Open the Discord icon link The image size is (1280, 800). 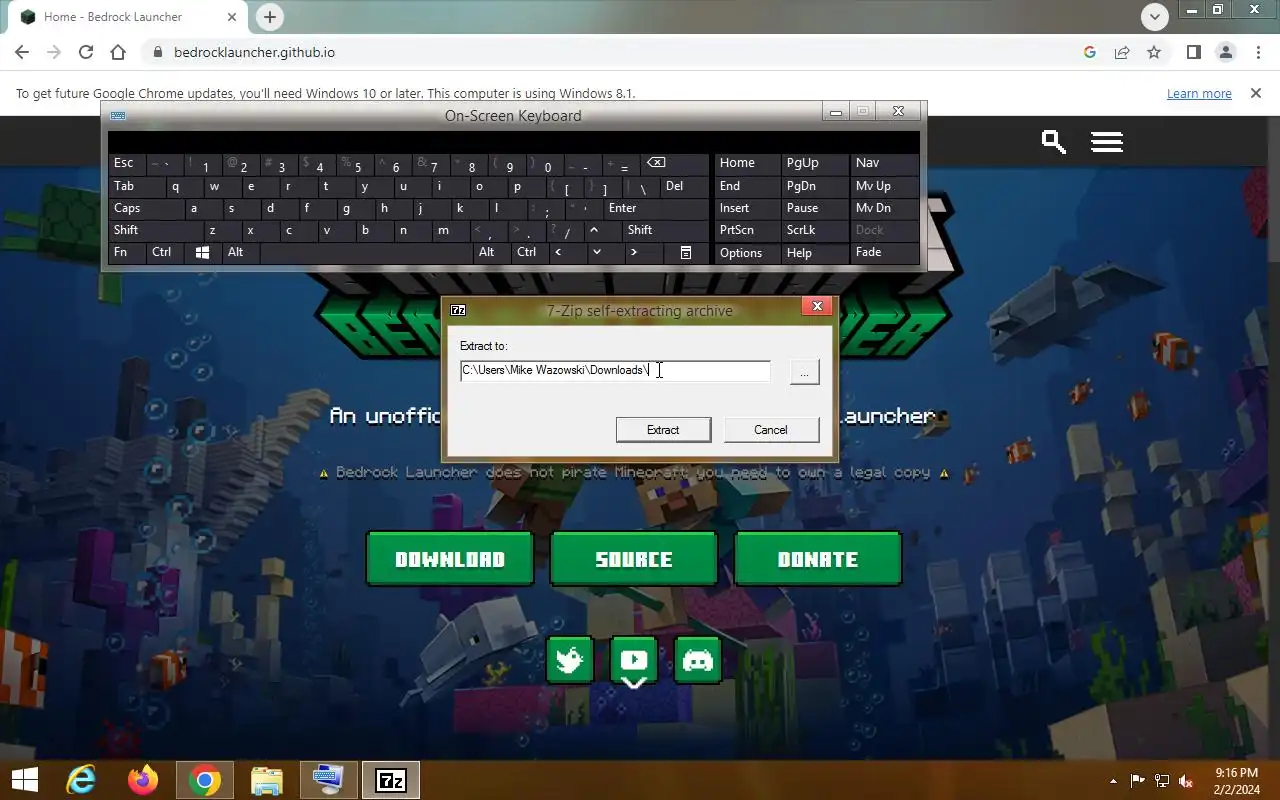[698, 661]
